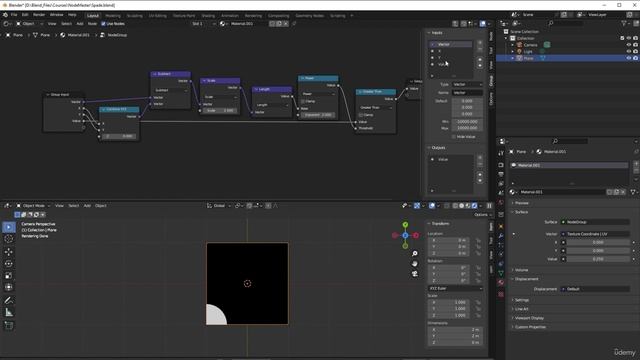
Task: Open the socket Type dropdown showing Vector
Action: tap(467, 84)
